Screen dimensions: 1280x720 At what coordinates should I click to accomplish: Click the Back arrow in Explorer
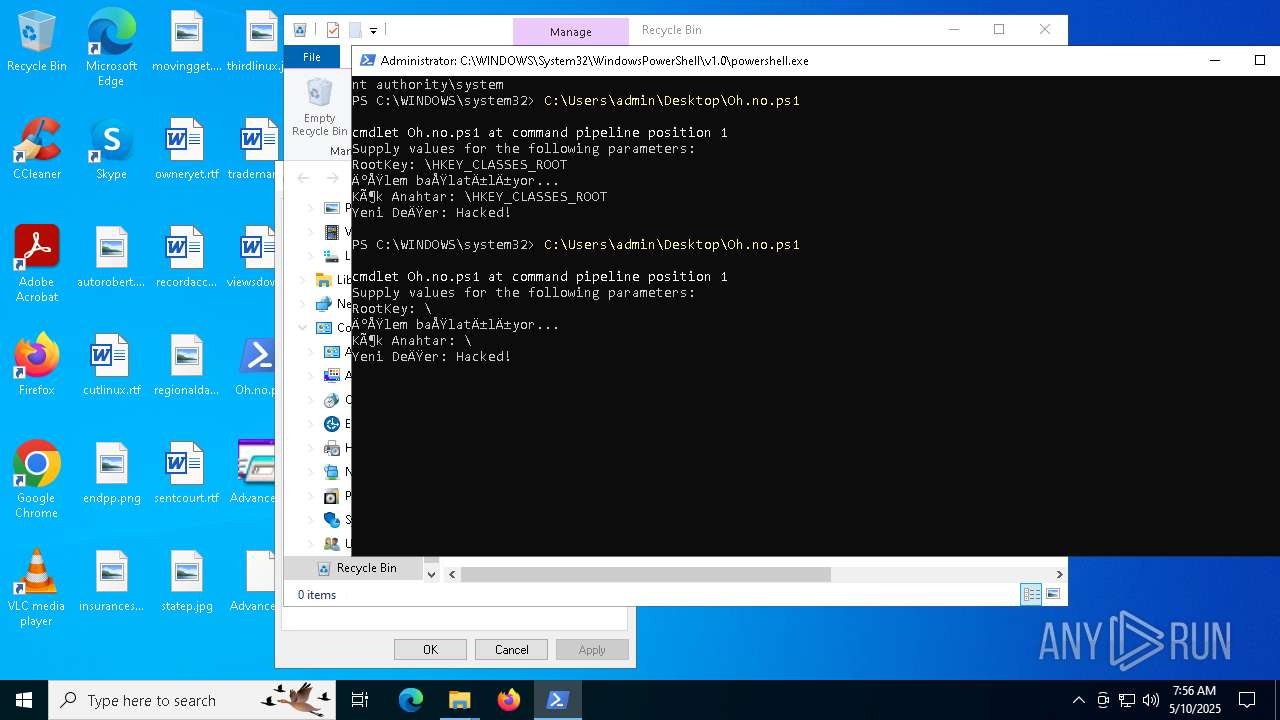(303, 178)
